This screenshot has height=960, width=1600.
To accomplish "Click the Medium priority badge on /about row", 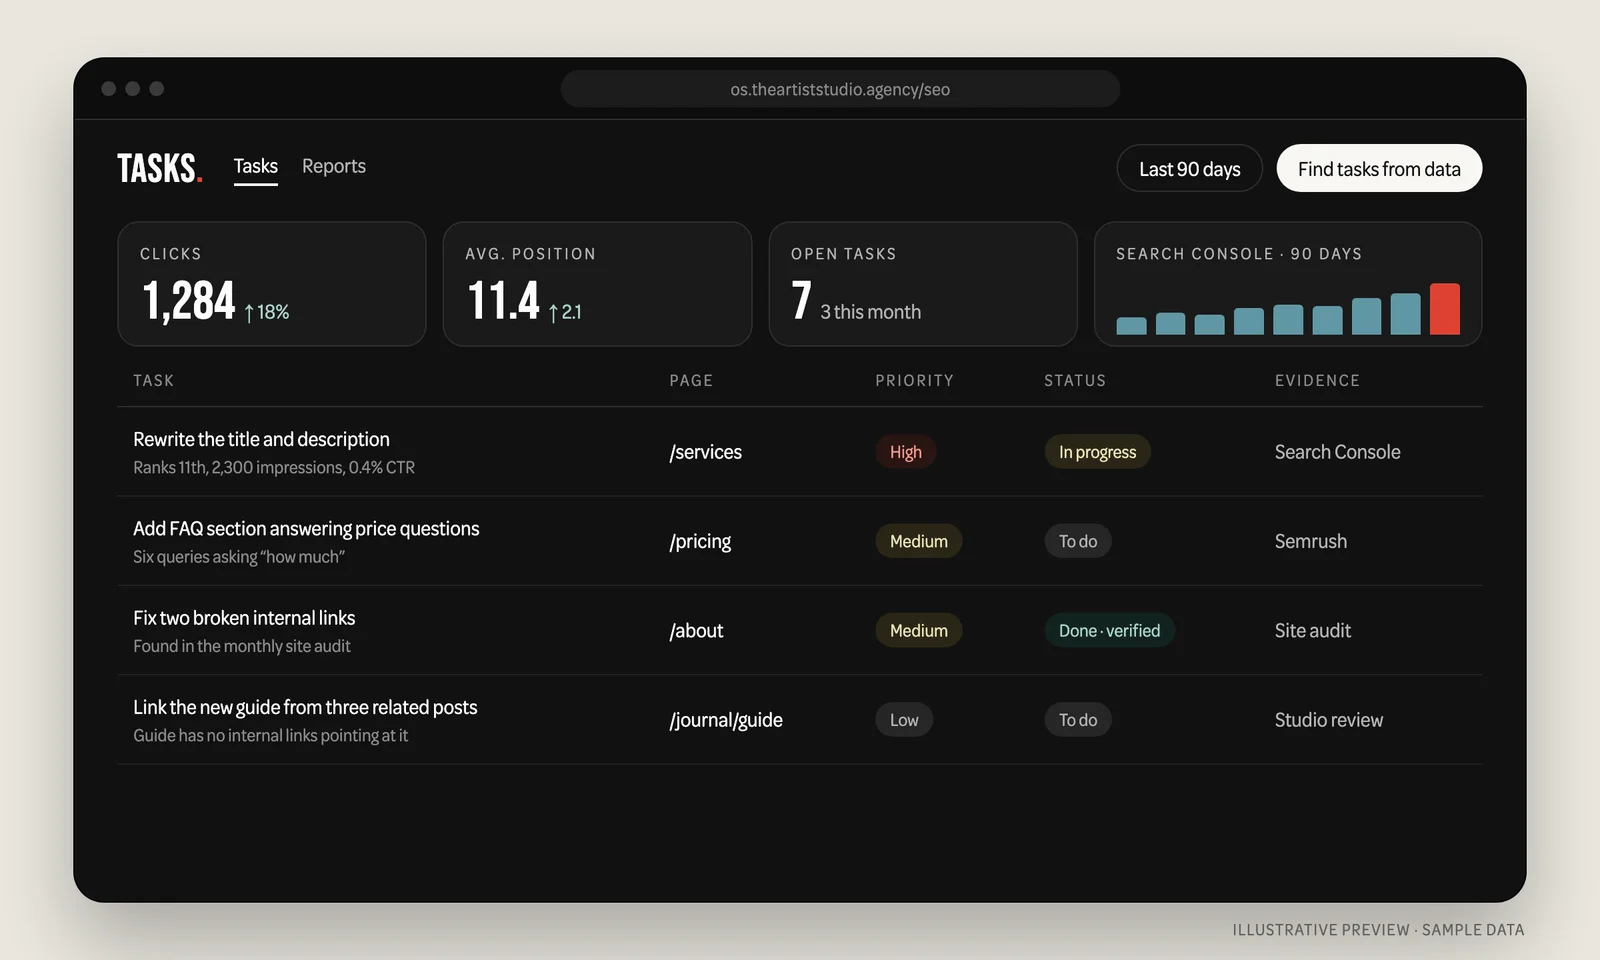I will 919,631.
